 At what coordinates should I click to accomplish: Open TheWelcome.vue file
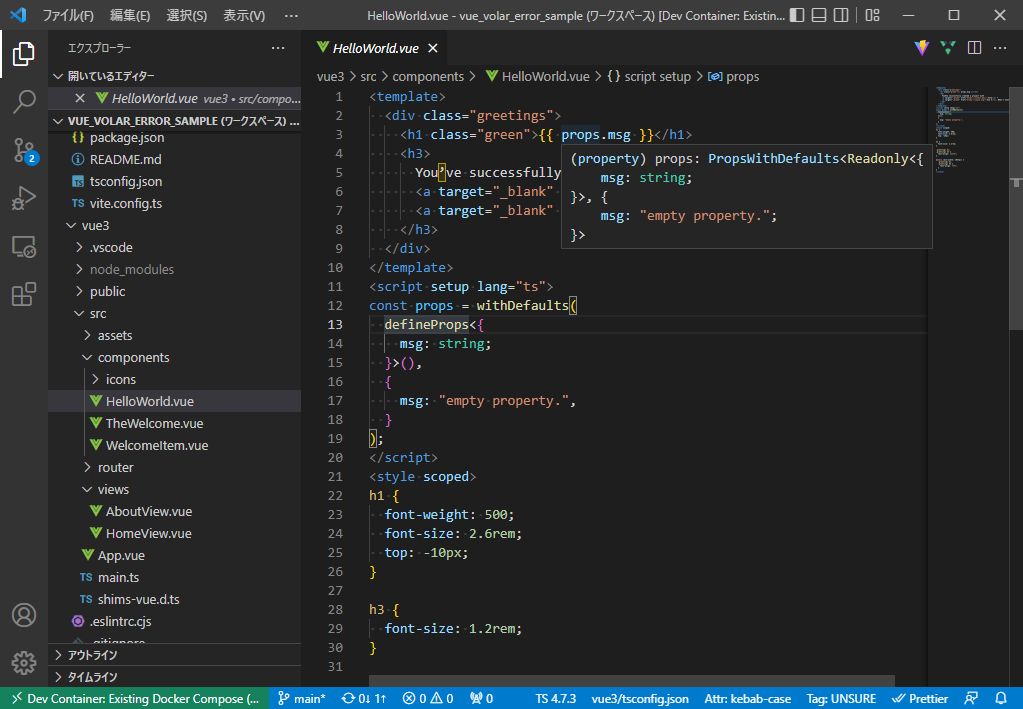point(175,423)
